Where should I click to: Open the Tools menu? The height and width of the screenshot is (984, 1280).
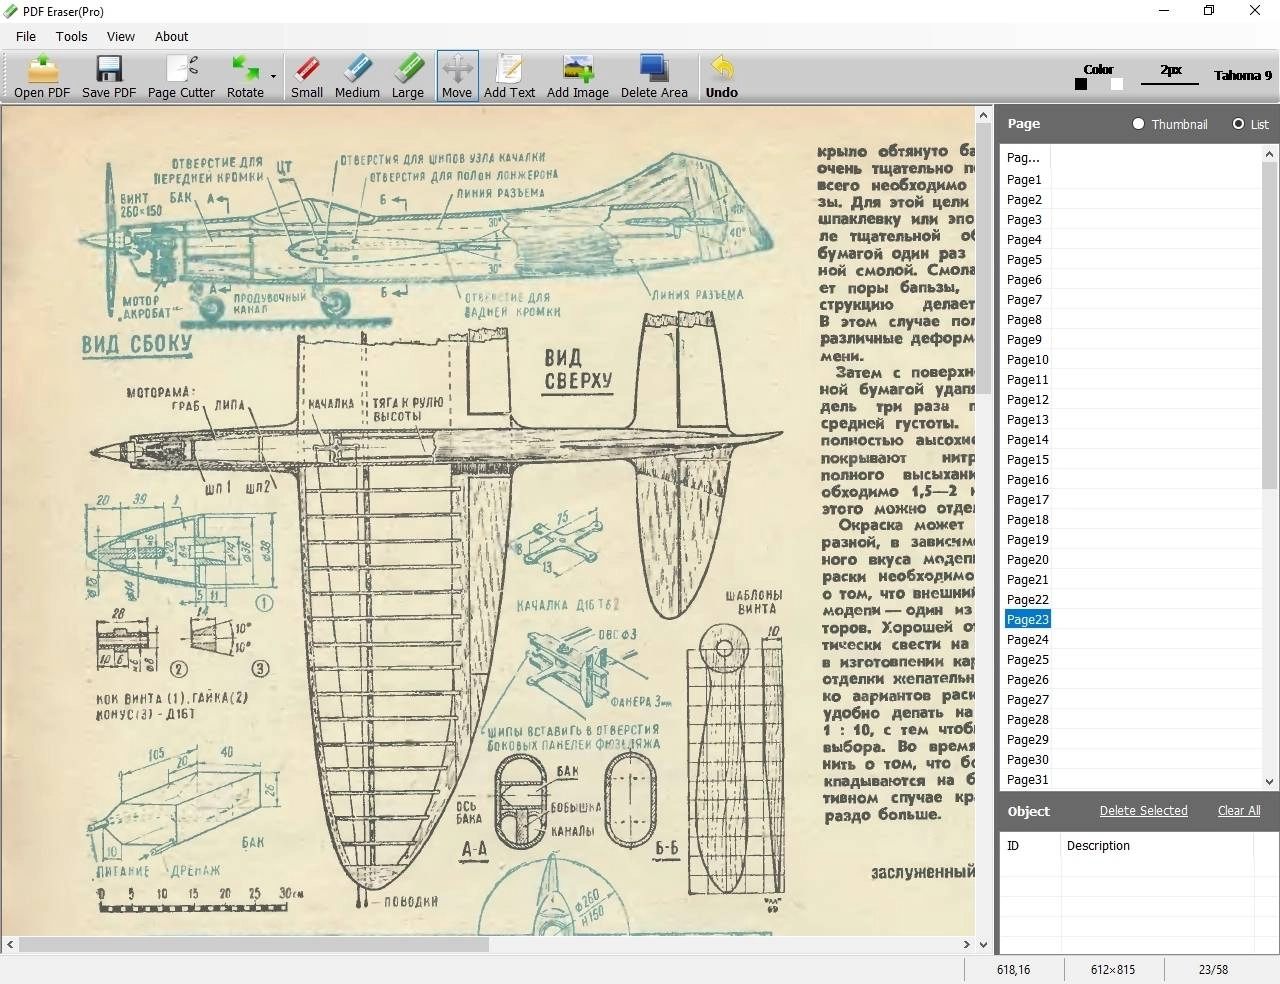[x=71, y=36]
